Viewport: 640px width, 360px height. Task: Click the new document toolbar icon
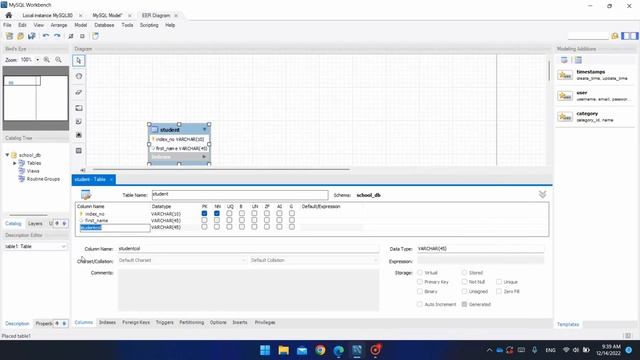9,36
